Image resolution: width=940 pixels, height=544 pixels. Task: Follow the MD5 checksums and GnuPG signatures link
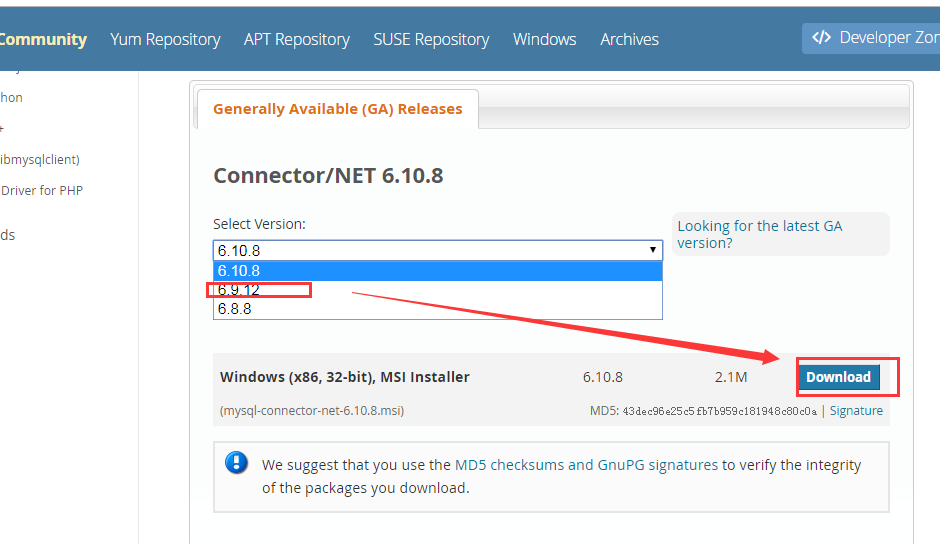click(x=586, y=465)
